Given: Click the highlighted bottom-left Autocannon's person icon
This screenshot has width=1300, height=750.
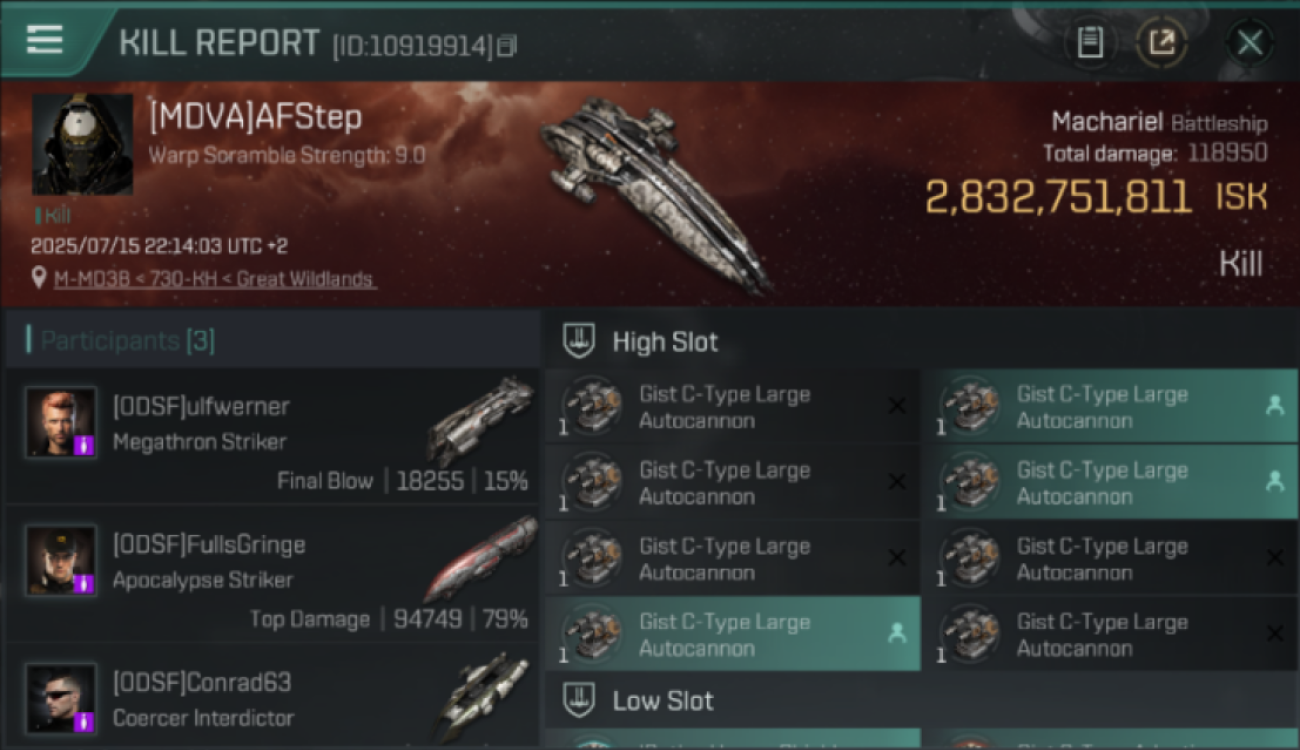Looking at the screenshot, I should pos(897,633).
